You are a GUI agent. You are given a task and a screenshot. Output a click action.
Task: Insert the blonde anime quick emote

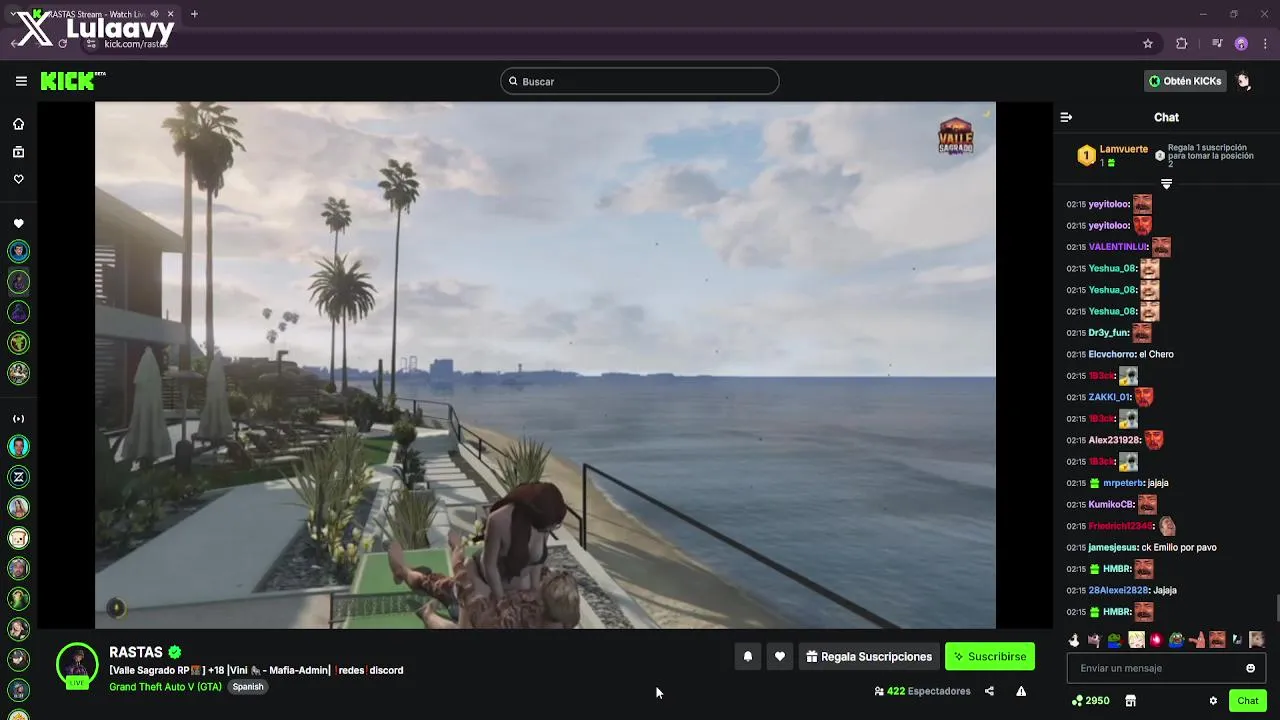tap(1136, 640)
